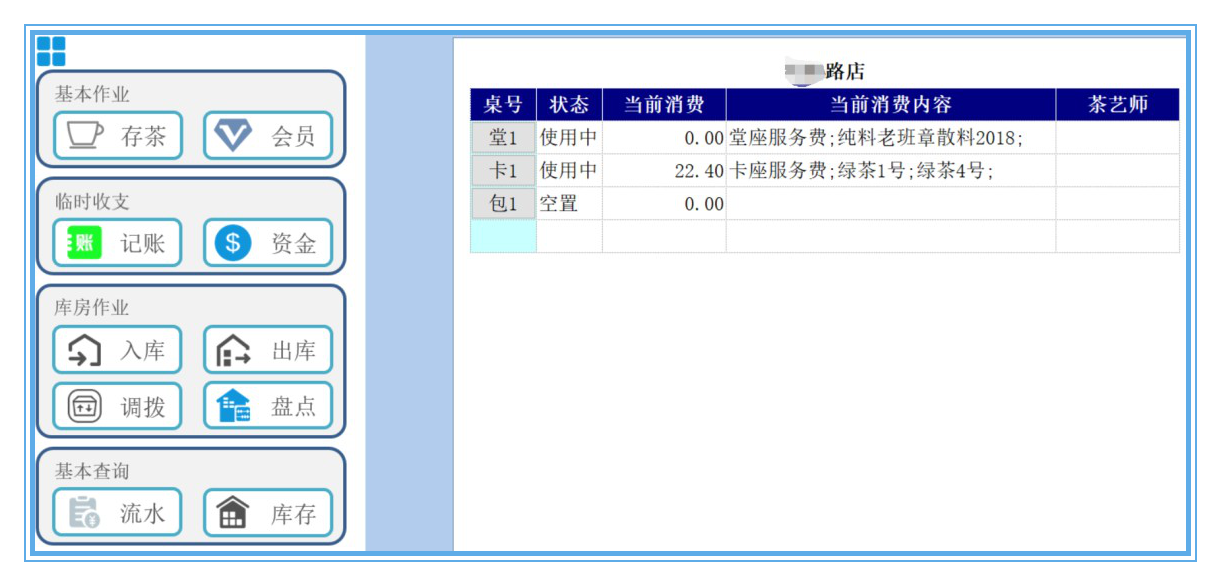Click 茶艺师 column header

pos(1118,105)
